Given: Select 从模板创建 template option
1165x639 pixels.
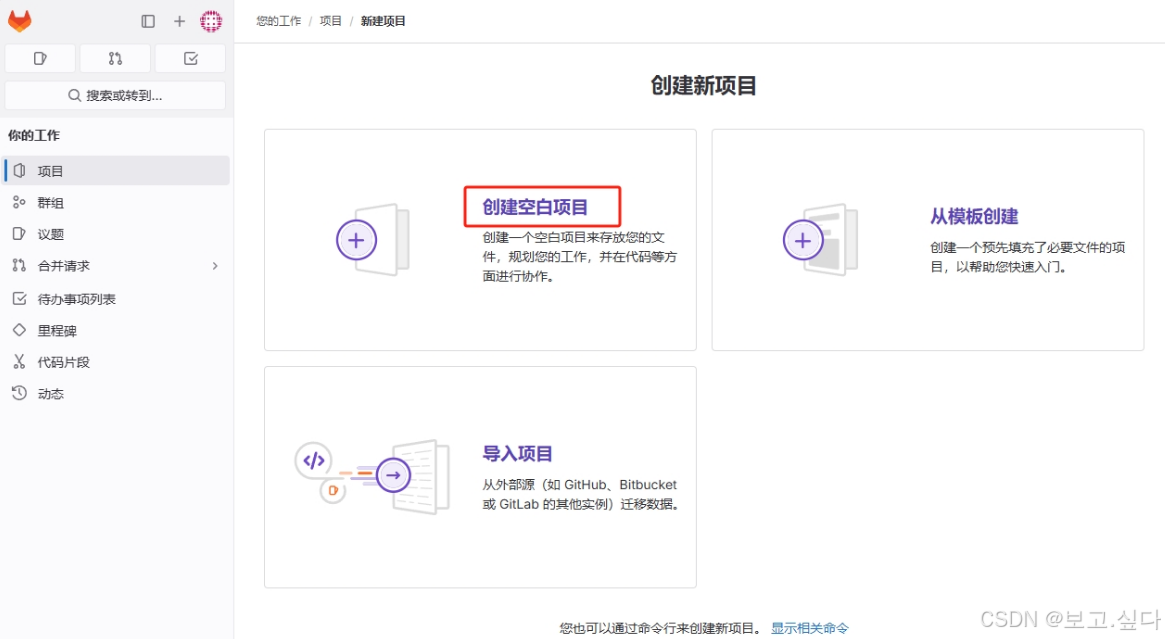Looking at the screenshot, I should point(974,216).
